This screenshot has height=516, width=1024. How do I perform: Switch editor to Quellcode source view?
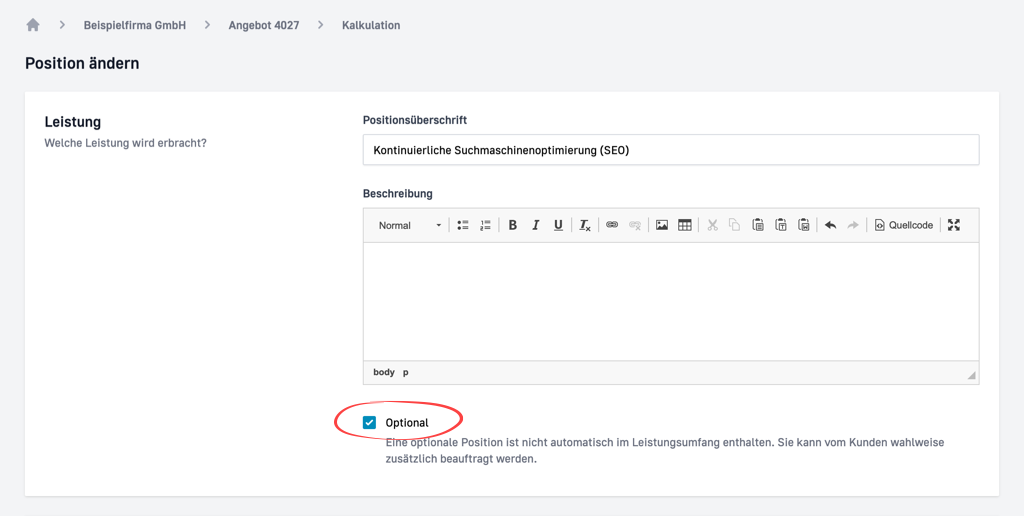click(904, 226)
